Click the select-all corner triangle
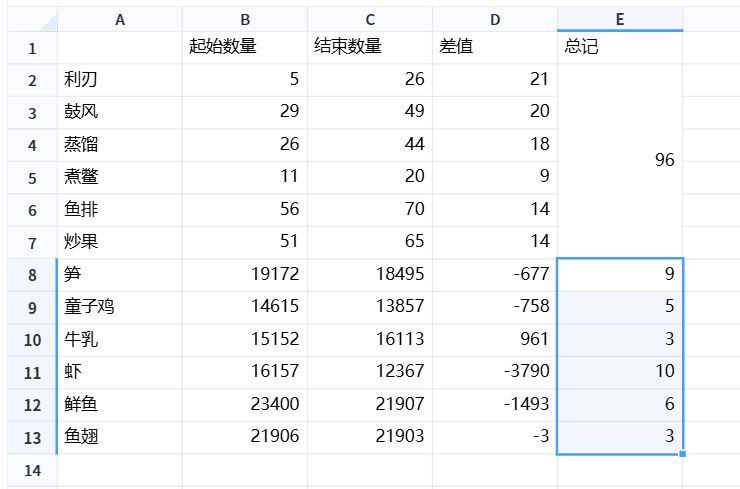The height and width of the screenshot is (489, 740). pos(49,23)
